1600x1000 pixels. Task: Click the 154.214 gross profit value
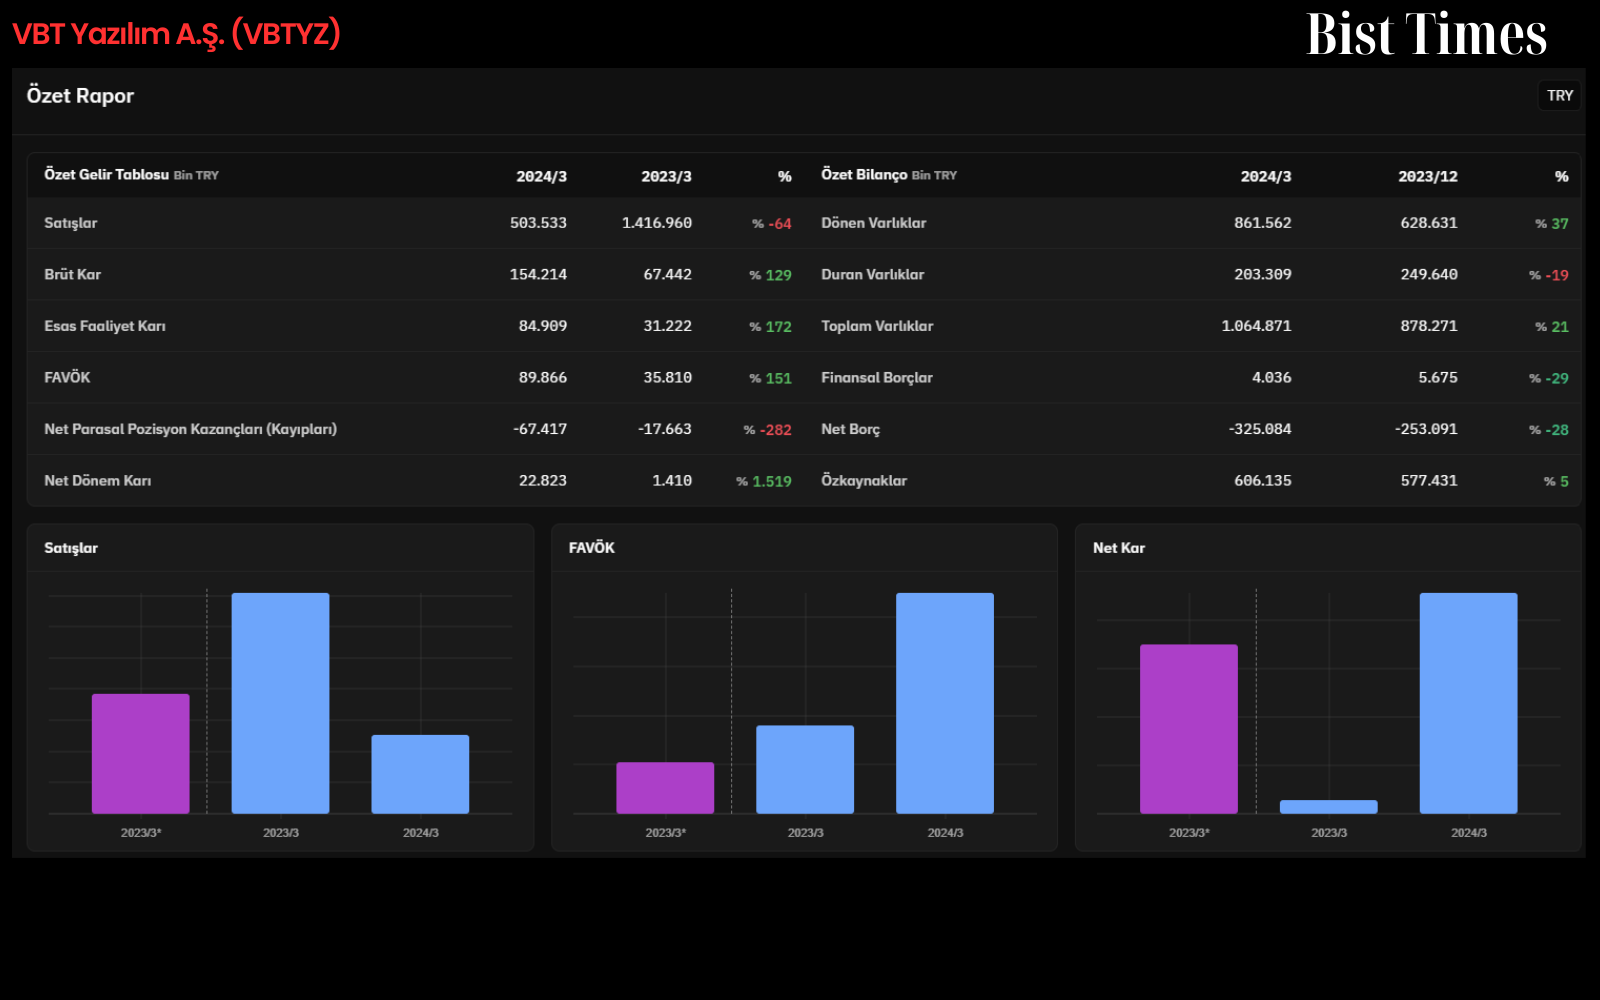538,274
